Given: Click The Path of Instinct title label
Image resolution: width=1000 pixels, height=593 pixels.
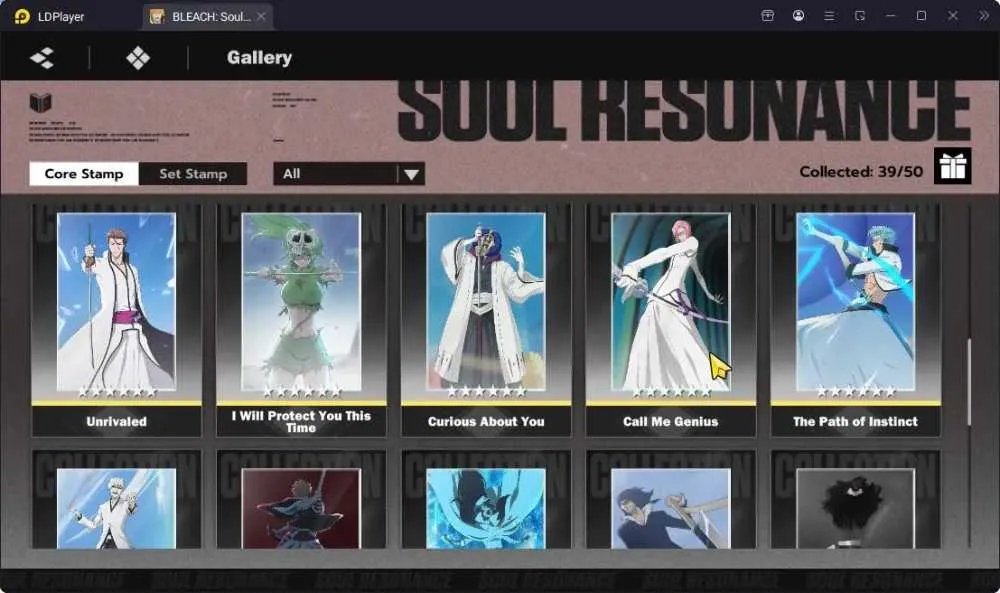Looking at the screenshot, I should coord(856,421).
